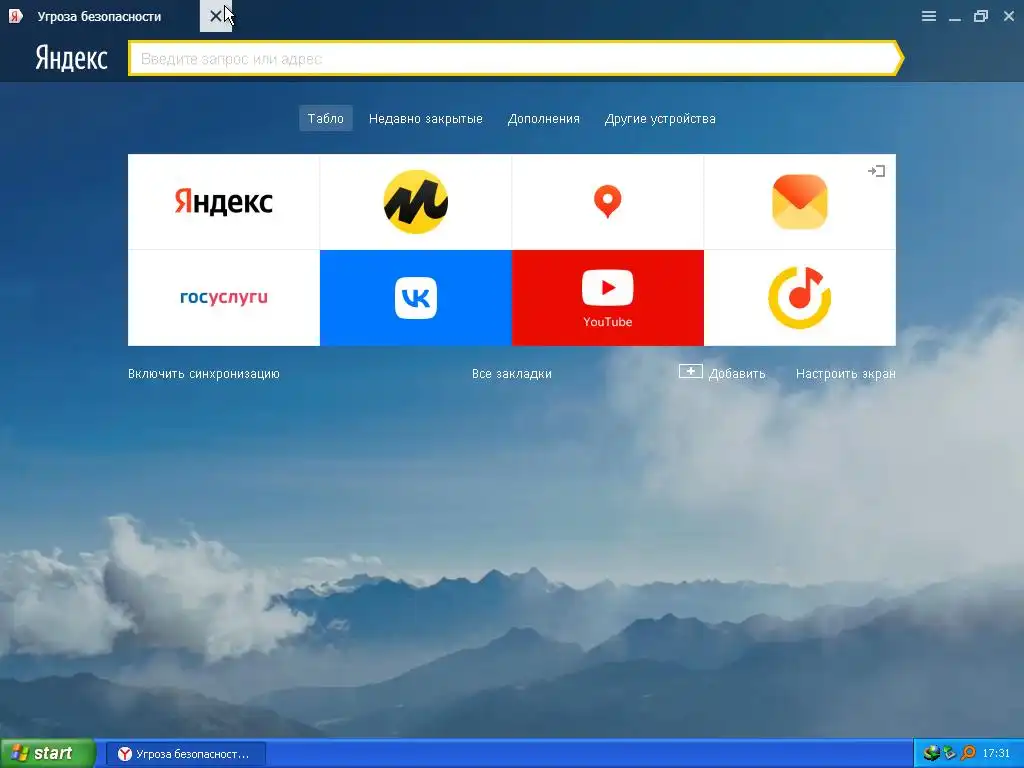Click the Яндекс logo near search bar
1024x768 pixels.
click(x=71, y=58)
